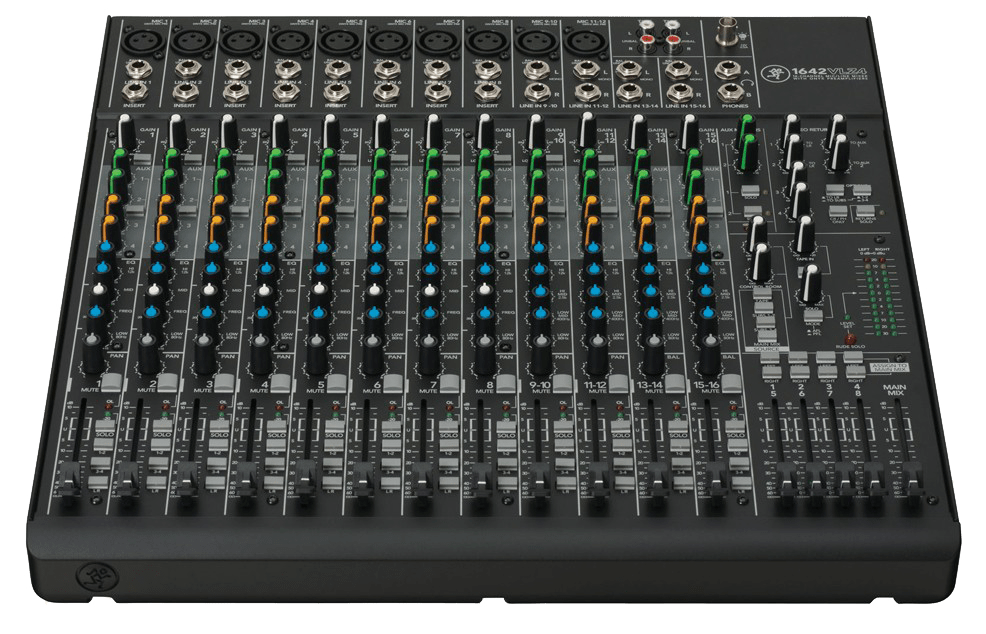Mute stereo channel 9-10
This screenshot has height=634, width=986.
pos(562,382)
